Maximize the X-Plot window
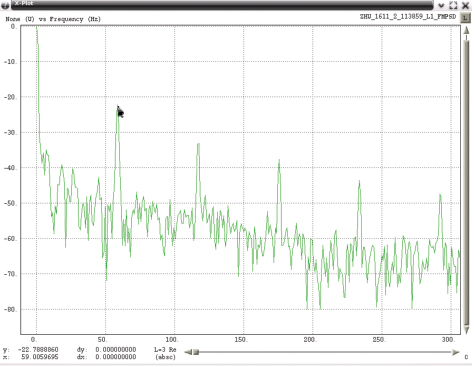475x367 pixels. 453,5
